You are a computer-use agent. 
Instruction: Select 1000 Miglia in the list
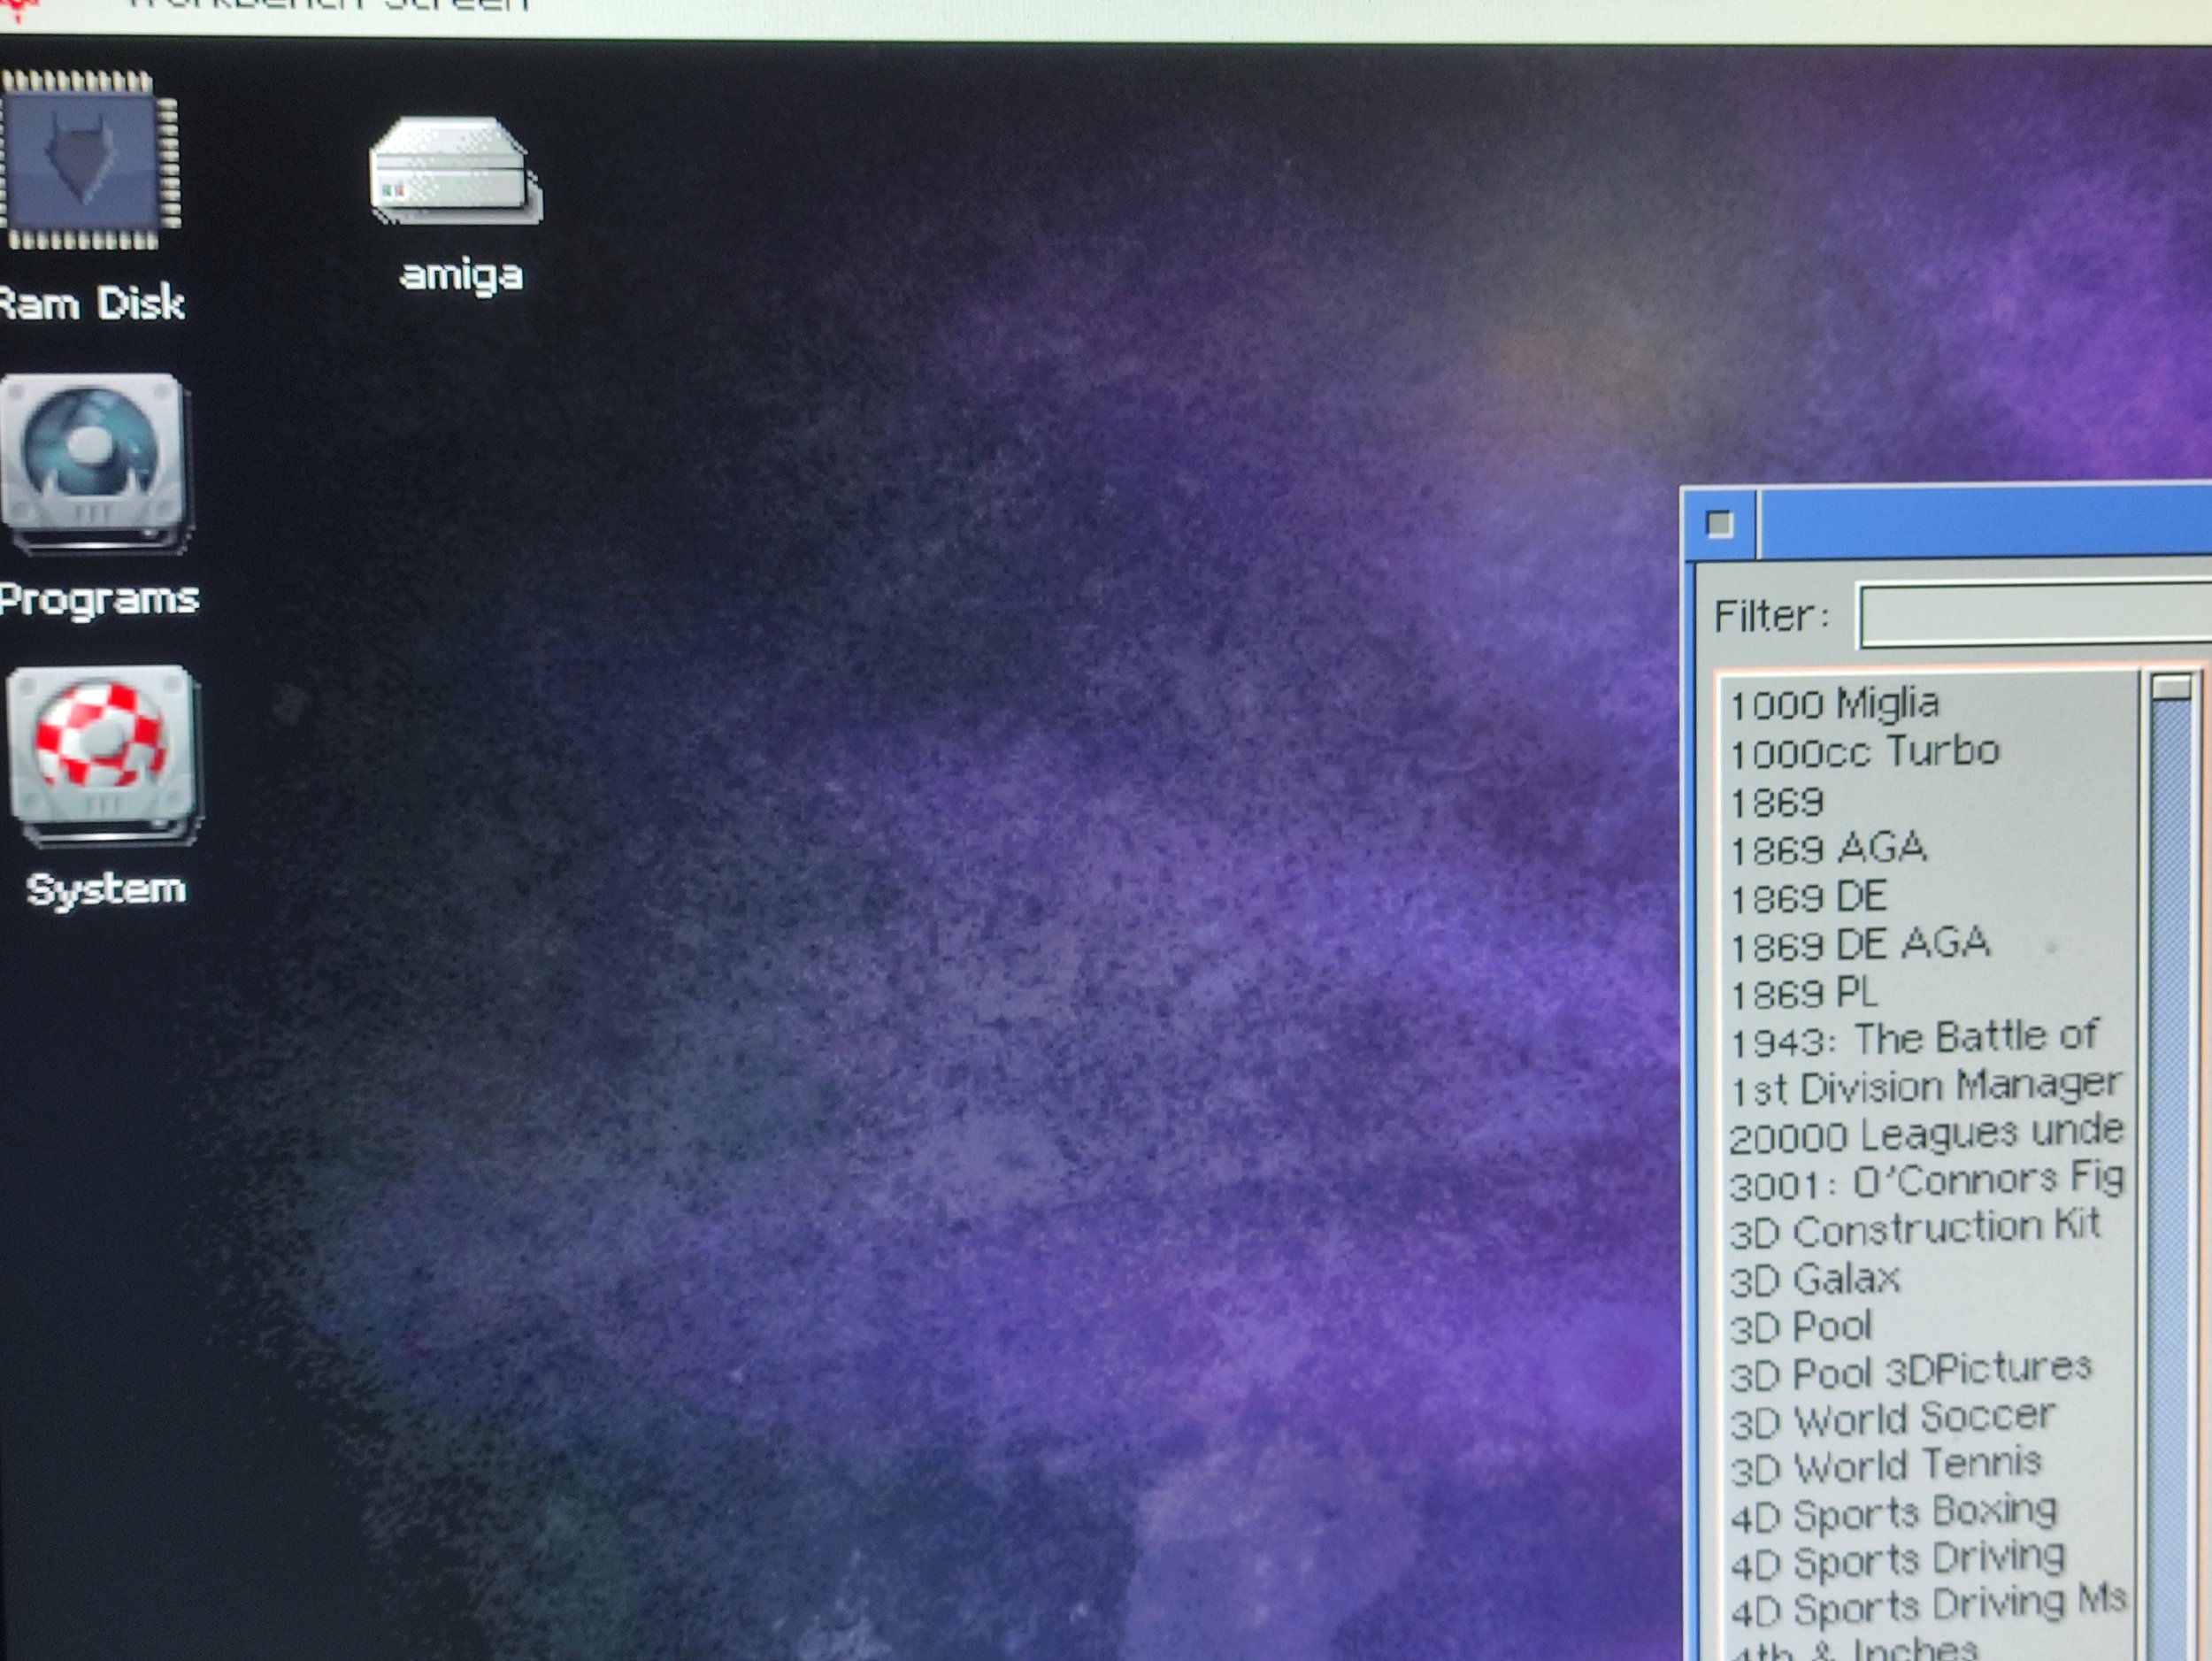coord(1834,704)
